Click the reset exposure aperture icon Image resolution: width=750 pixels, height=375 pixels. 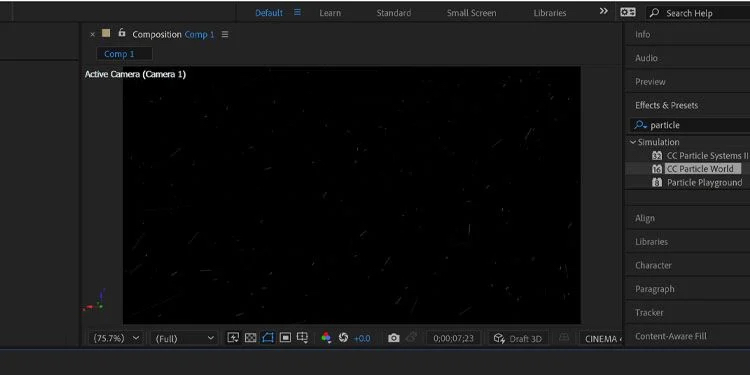coord(343,338)
